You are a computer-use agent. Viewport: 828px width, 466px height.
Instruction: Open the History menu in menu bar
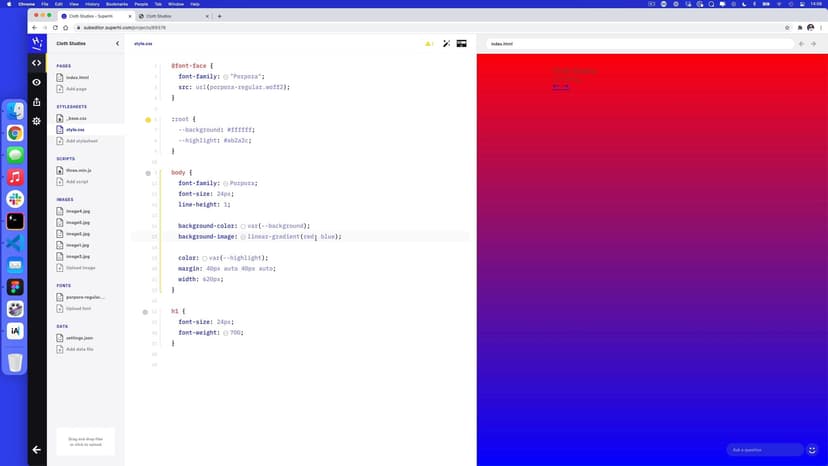[x=92, y=4]
